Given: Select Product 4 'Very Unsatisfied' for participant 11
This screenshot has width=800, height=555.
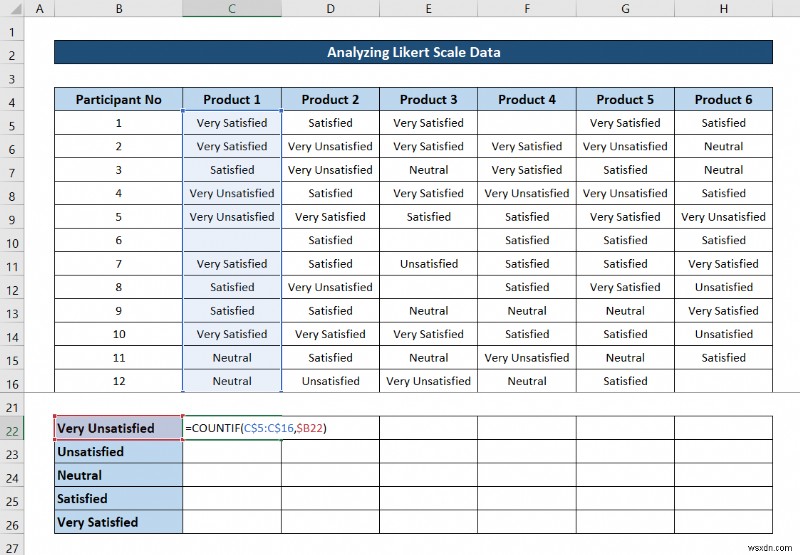Looking at the screenshot, I should pos(527,358).
